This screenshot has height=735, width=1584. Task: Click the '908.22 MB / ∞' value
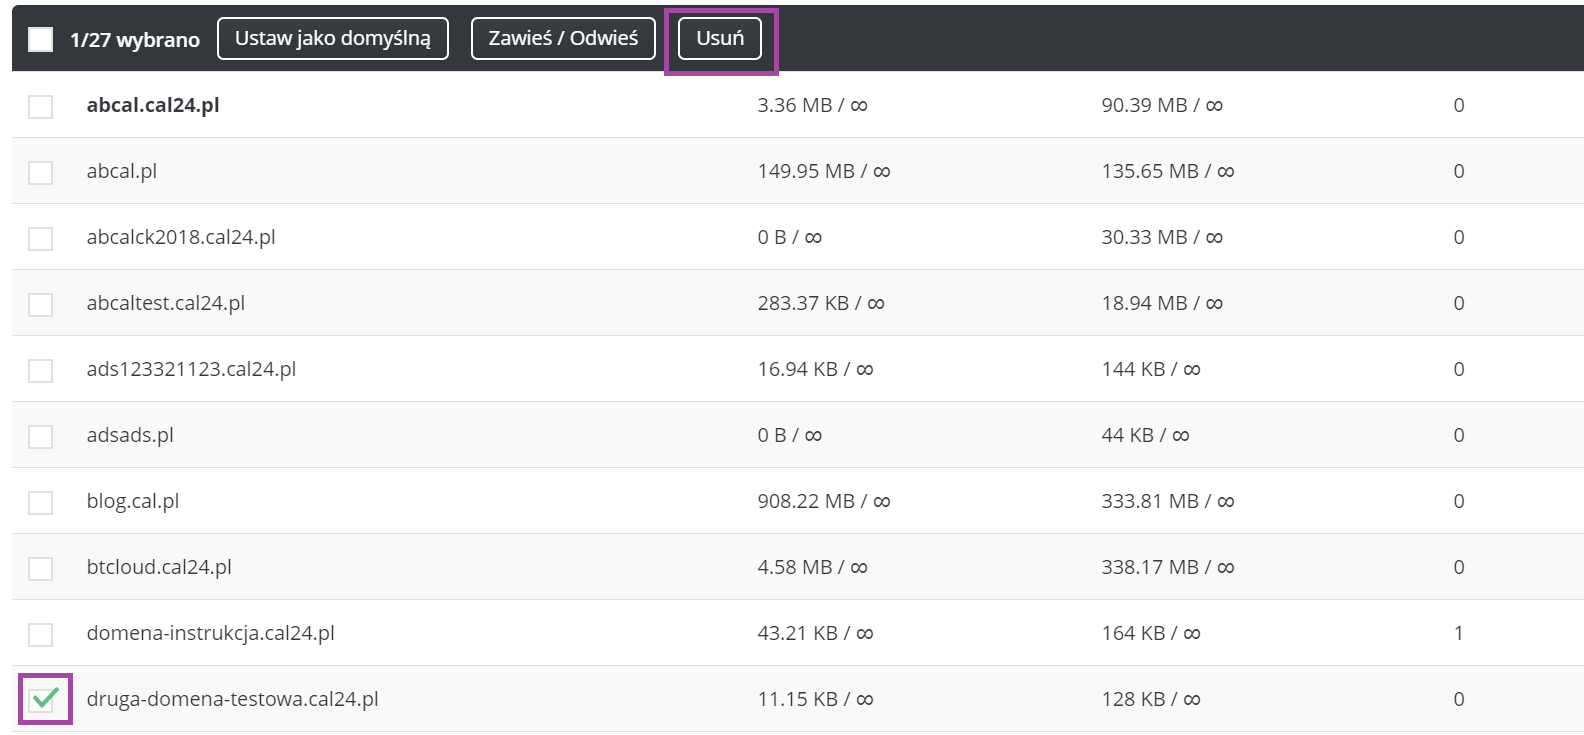point(824,501)
